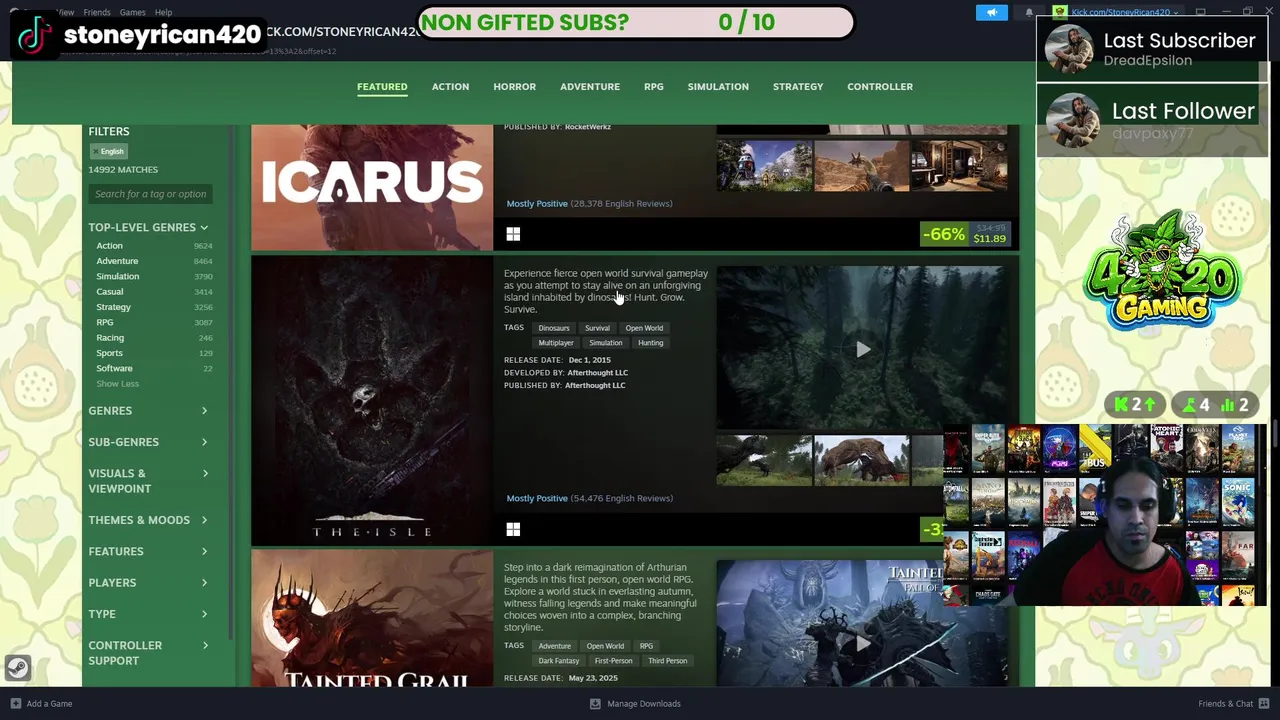Screen dimensions: 1280x720
Task: Open the ICARUS game capsule image
Action: tap(372, 187)
